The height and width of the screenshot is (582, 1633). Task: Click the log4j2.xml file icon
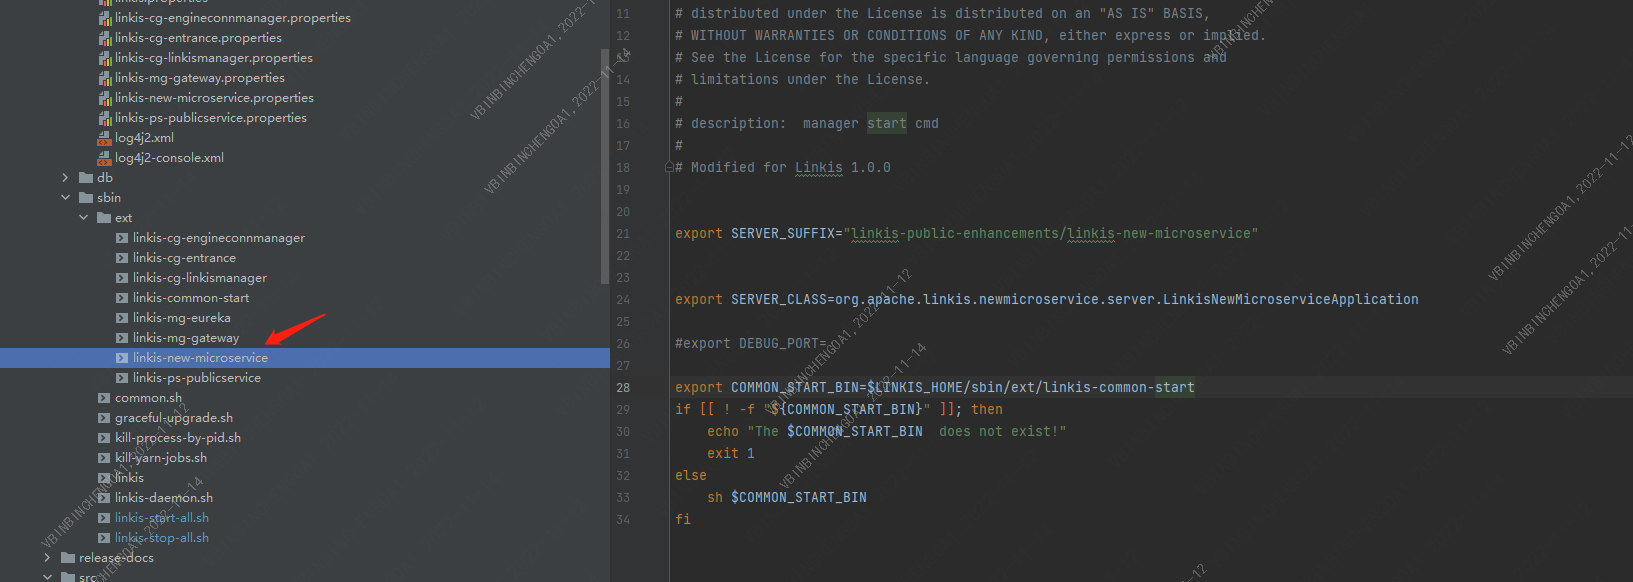click(x=104, y=138)
